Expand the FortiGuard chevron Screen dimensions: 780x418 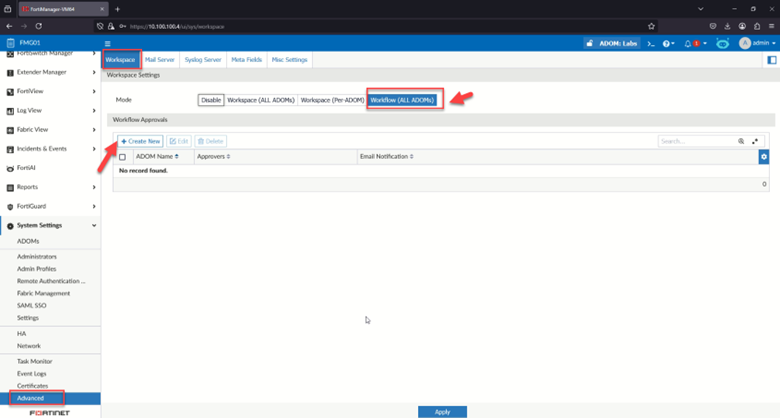click(x=94, y=207)
